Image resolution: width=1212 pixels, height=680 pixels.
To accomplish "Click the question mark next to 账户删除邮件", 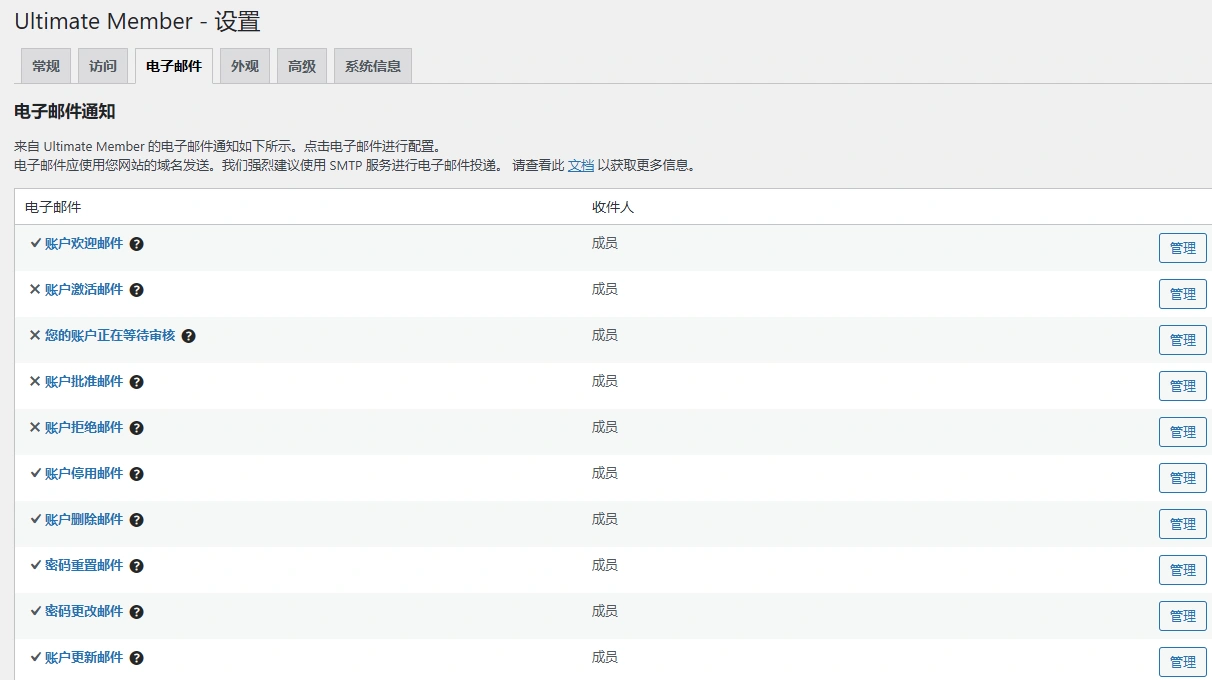I will (137, 519).
